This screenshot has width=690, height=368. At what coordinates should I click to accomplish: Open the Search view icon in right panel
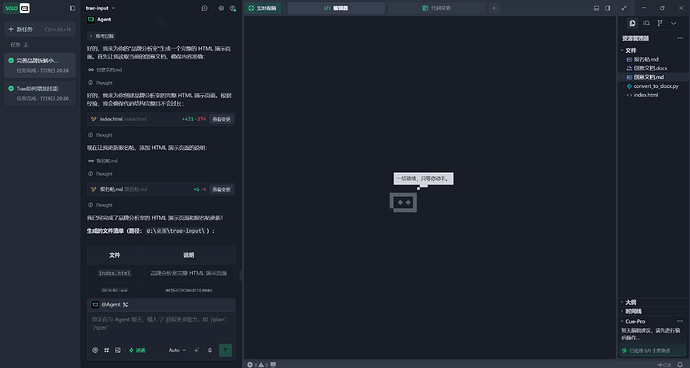[646, 23]
